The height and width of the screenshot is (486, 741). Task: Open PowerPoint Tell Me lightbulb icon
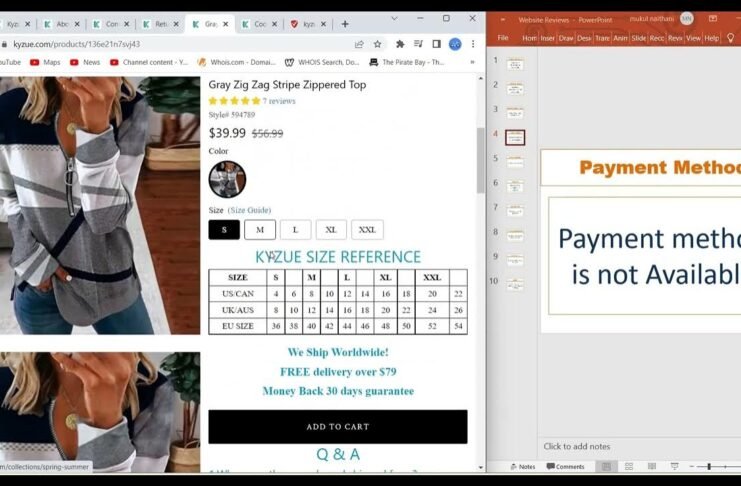pos(731,38)
